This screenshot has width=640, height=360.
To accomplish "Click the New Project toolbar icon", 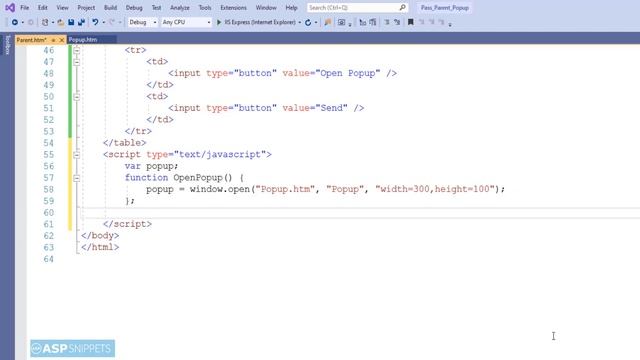I will 45,22.
